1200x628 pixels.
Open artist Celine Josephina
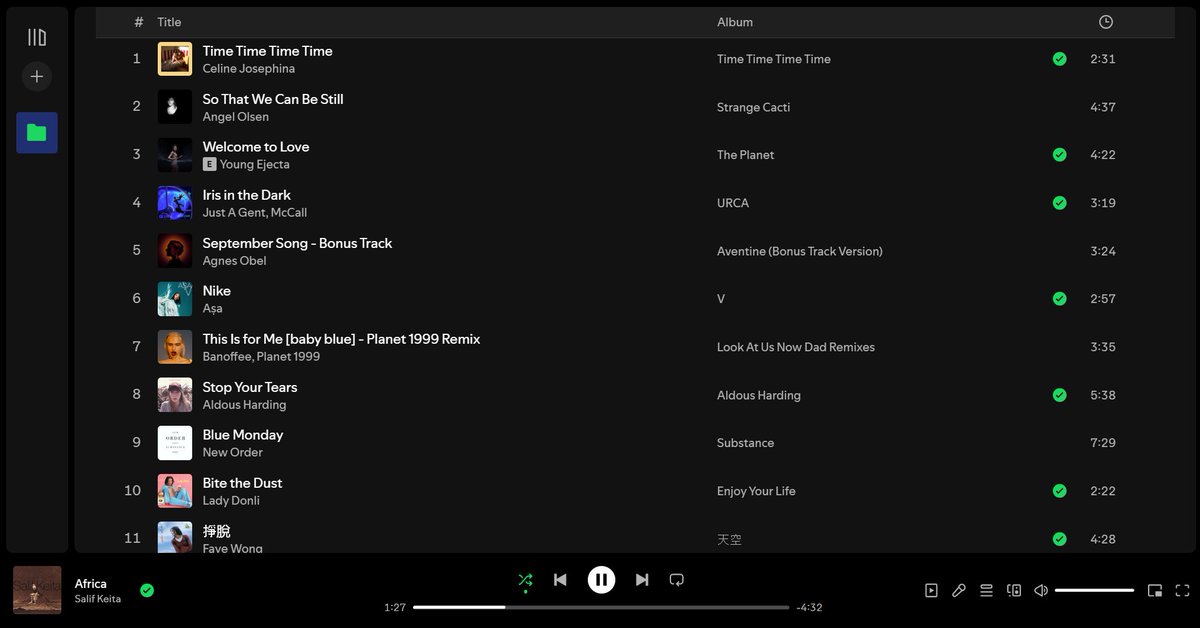pos(249,69)
